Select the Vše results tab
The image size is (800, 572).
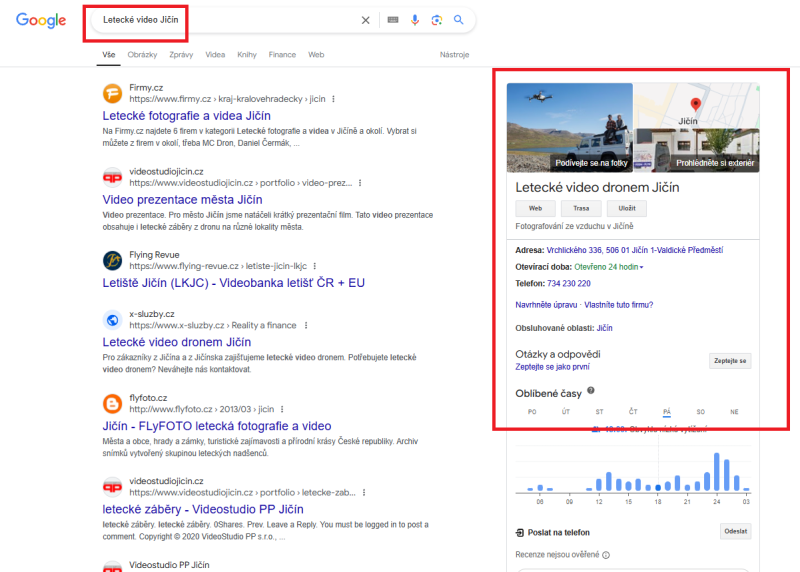click(109, 55)
